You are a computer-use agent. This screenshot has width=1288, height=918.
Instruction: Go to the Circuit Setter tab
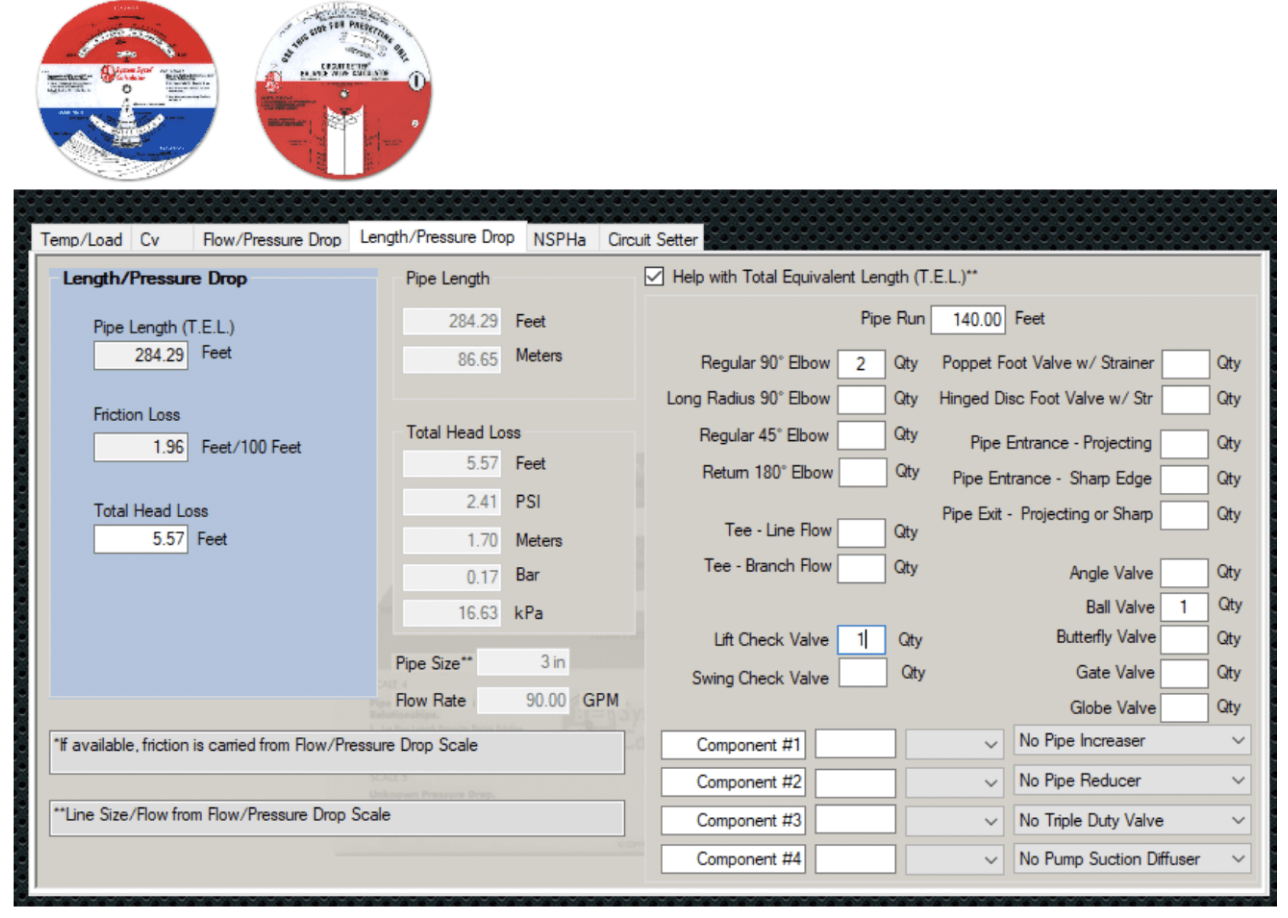coord(652,239)
